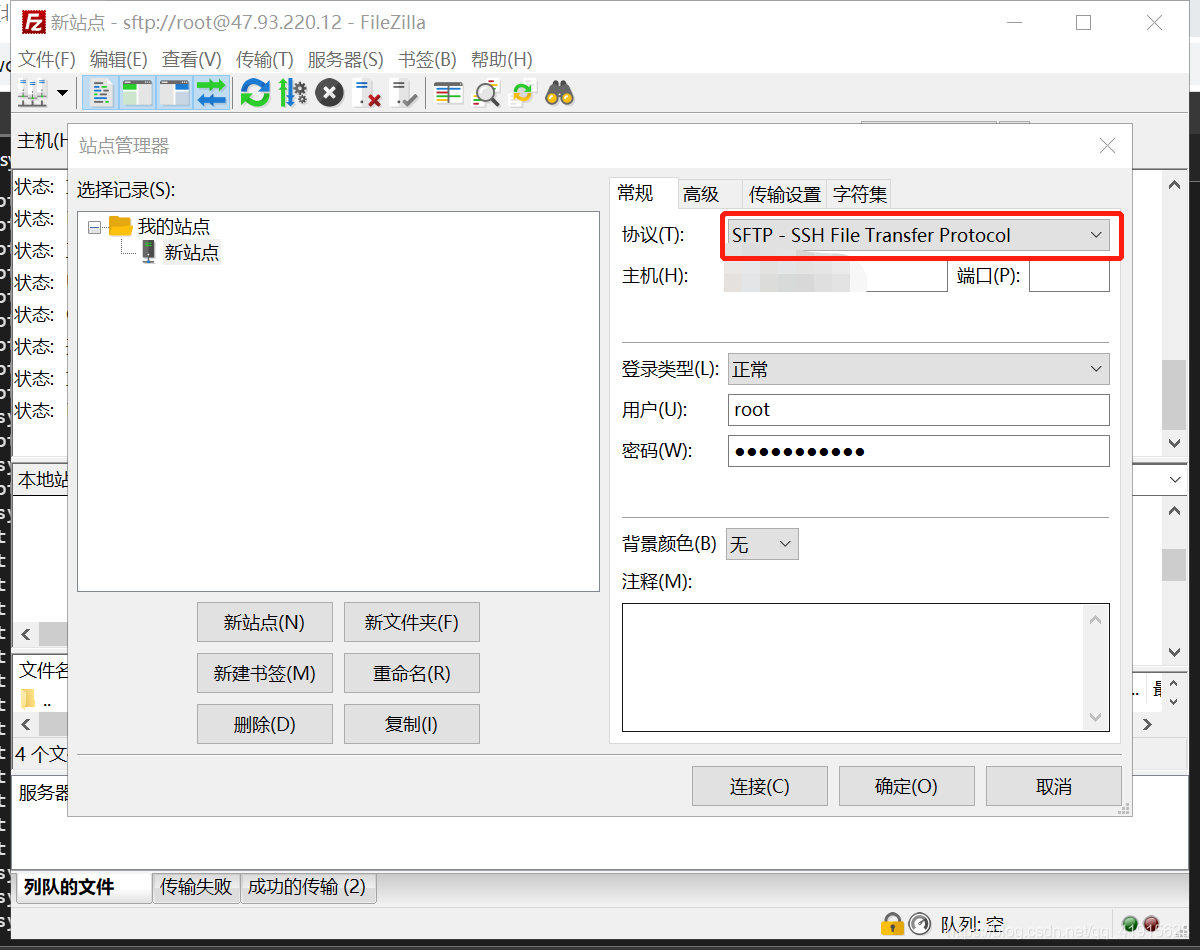Click the FileZilla logo in title bar
Viewport: 1200px width, 950px height.
(x=32, y=22)
